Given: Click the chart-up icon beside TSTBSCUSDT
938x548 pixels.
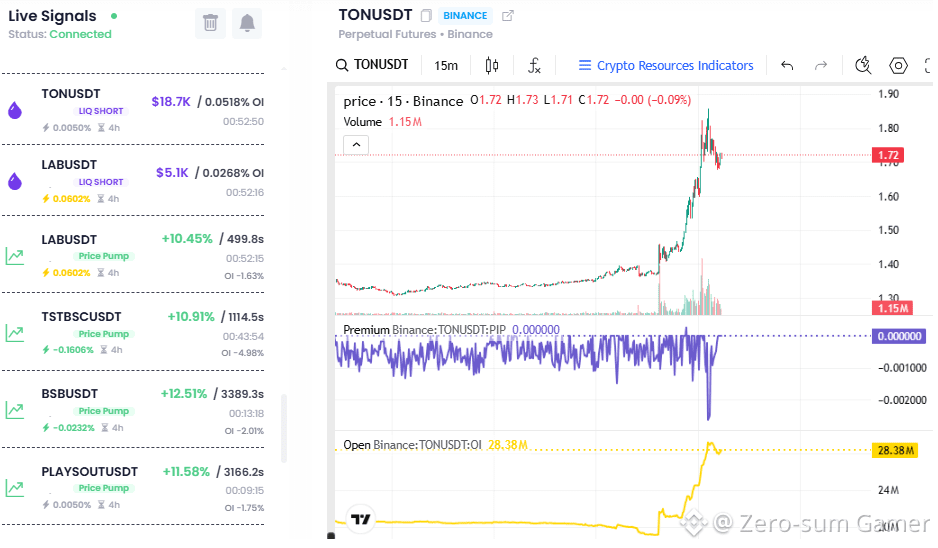Looking at the screenshot, I should (x=14, y=333).
